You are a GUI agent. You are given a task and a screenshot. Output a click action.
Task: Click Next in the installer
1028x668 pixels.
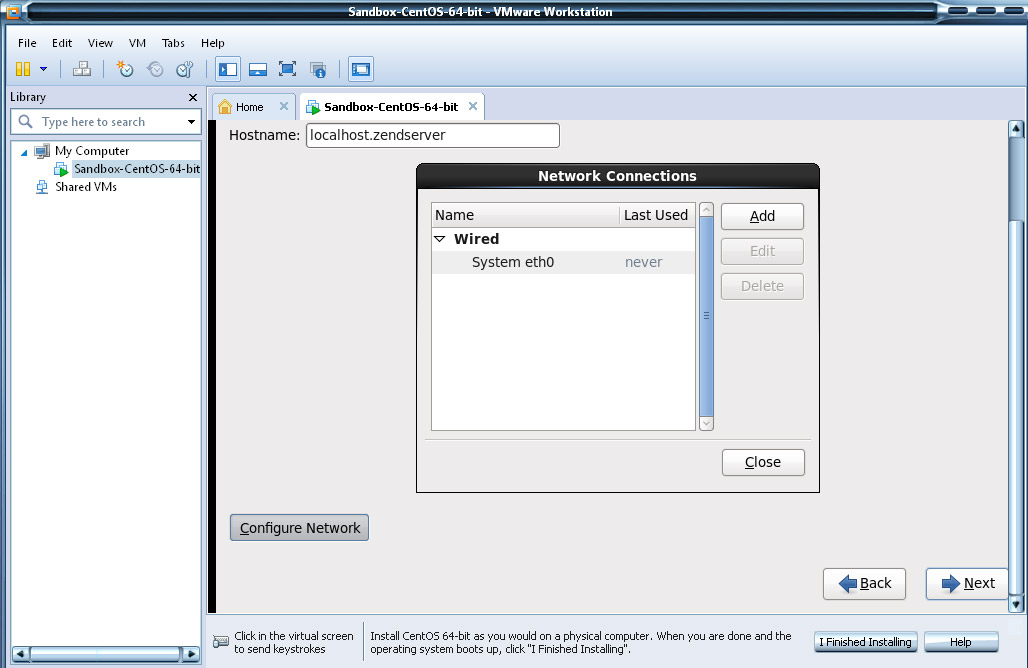pyautogui.click(x=968, y=583)
